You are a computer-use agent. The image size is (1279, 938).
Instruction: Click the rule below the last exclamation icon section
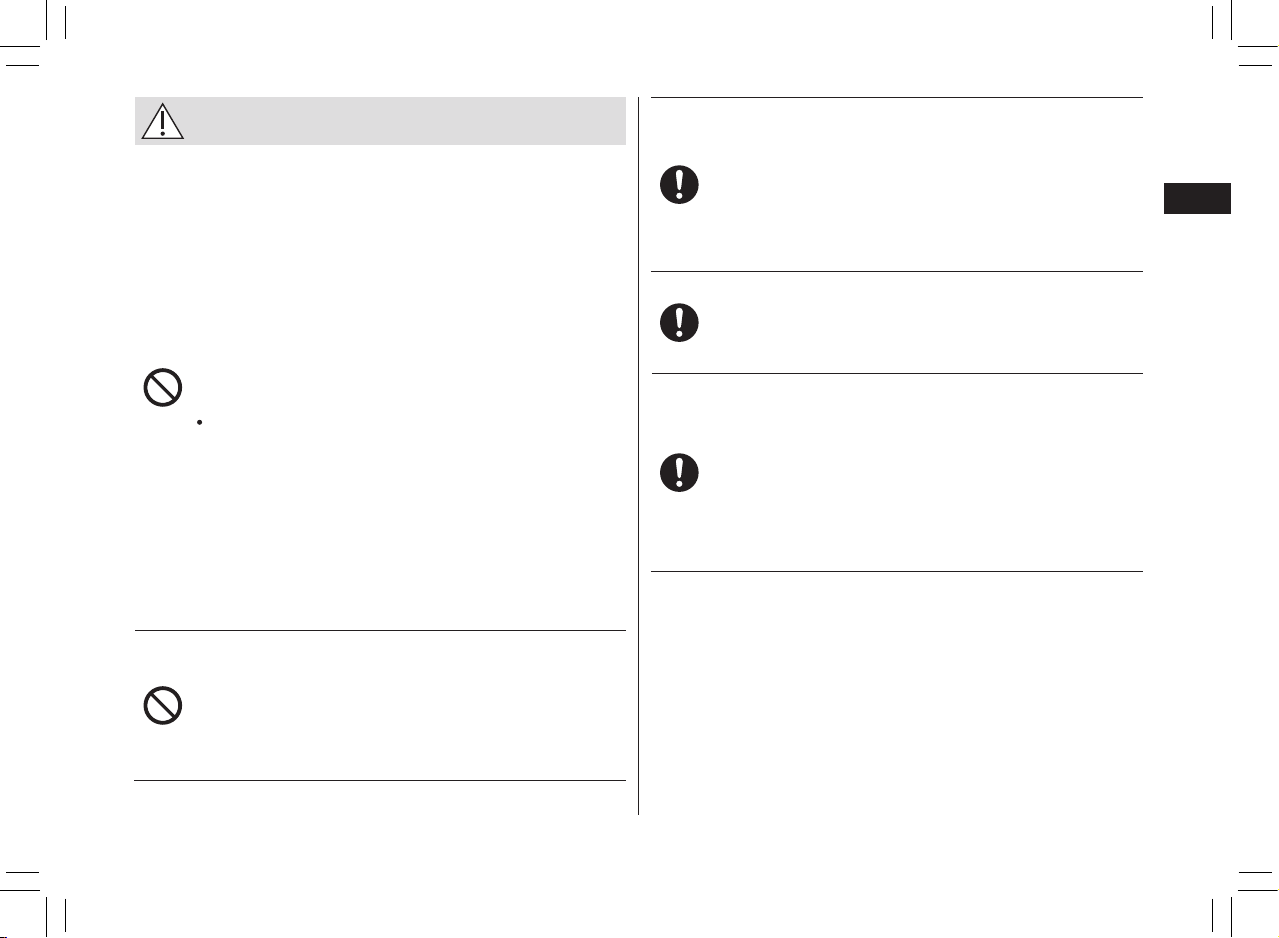[x=897, y=571]
